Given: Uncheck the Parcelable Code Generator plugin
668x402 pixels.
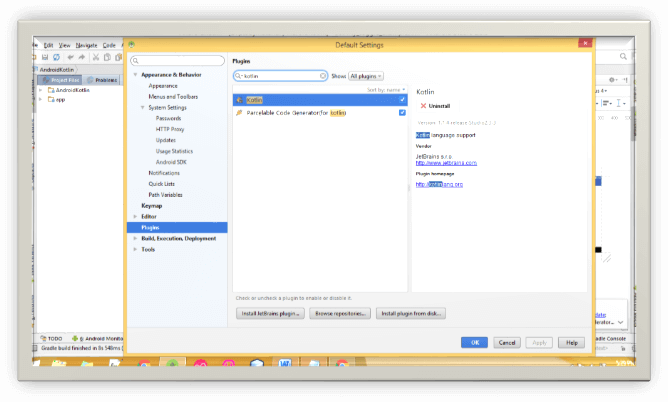Looking at the screenshot, I should [402, 112].
